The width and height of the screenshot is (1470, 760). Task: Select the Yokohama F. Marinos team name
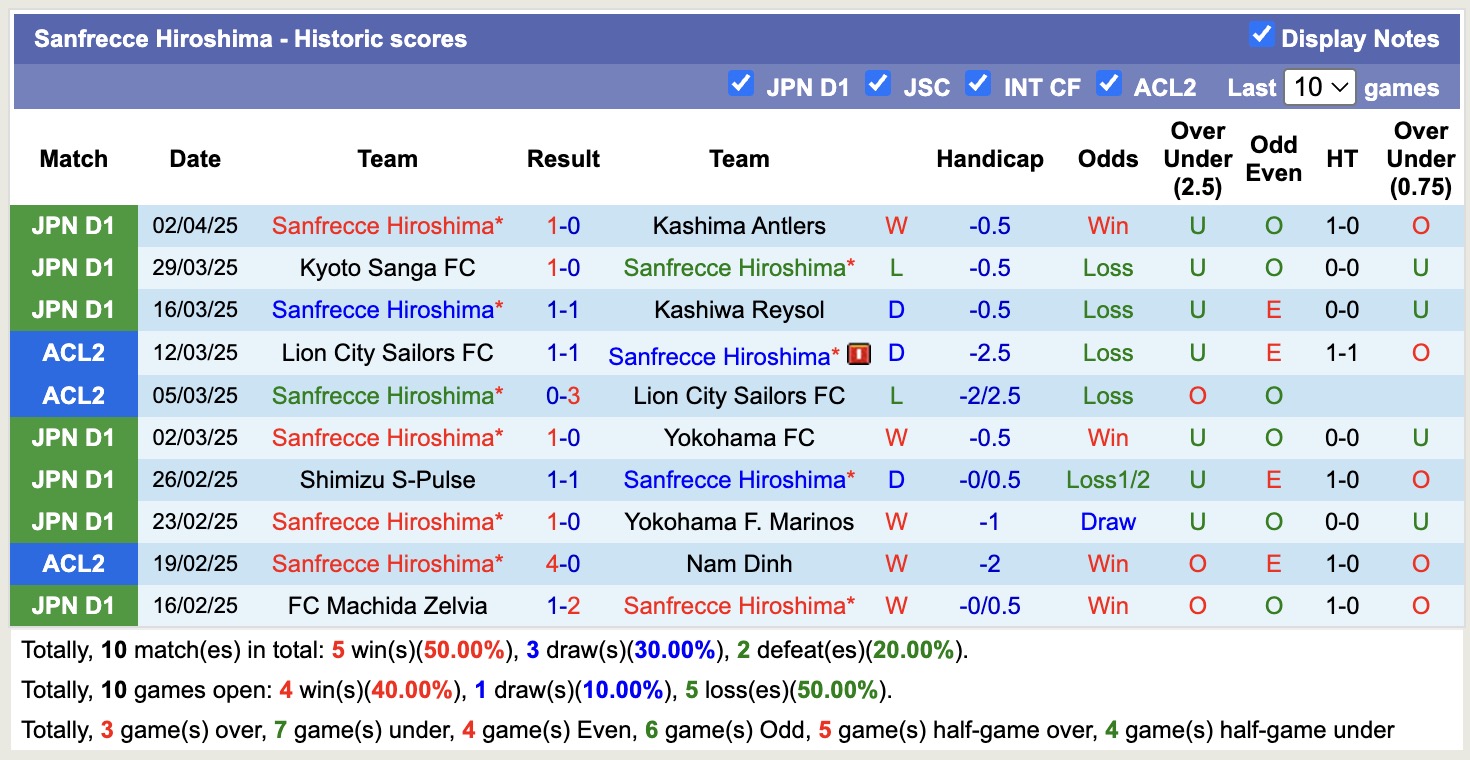point(739,521)
